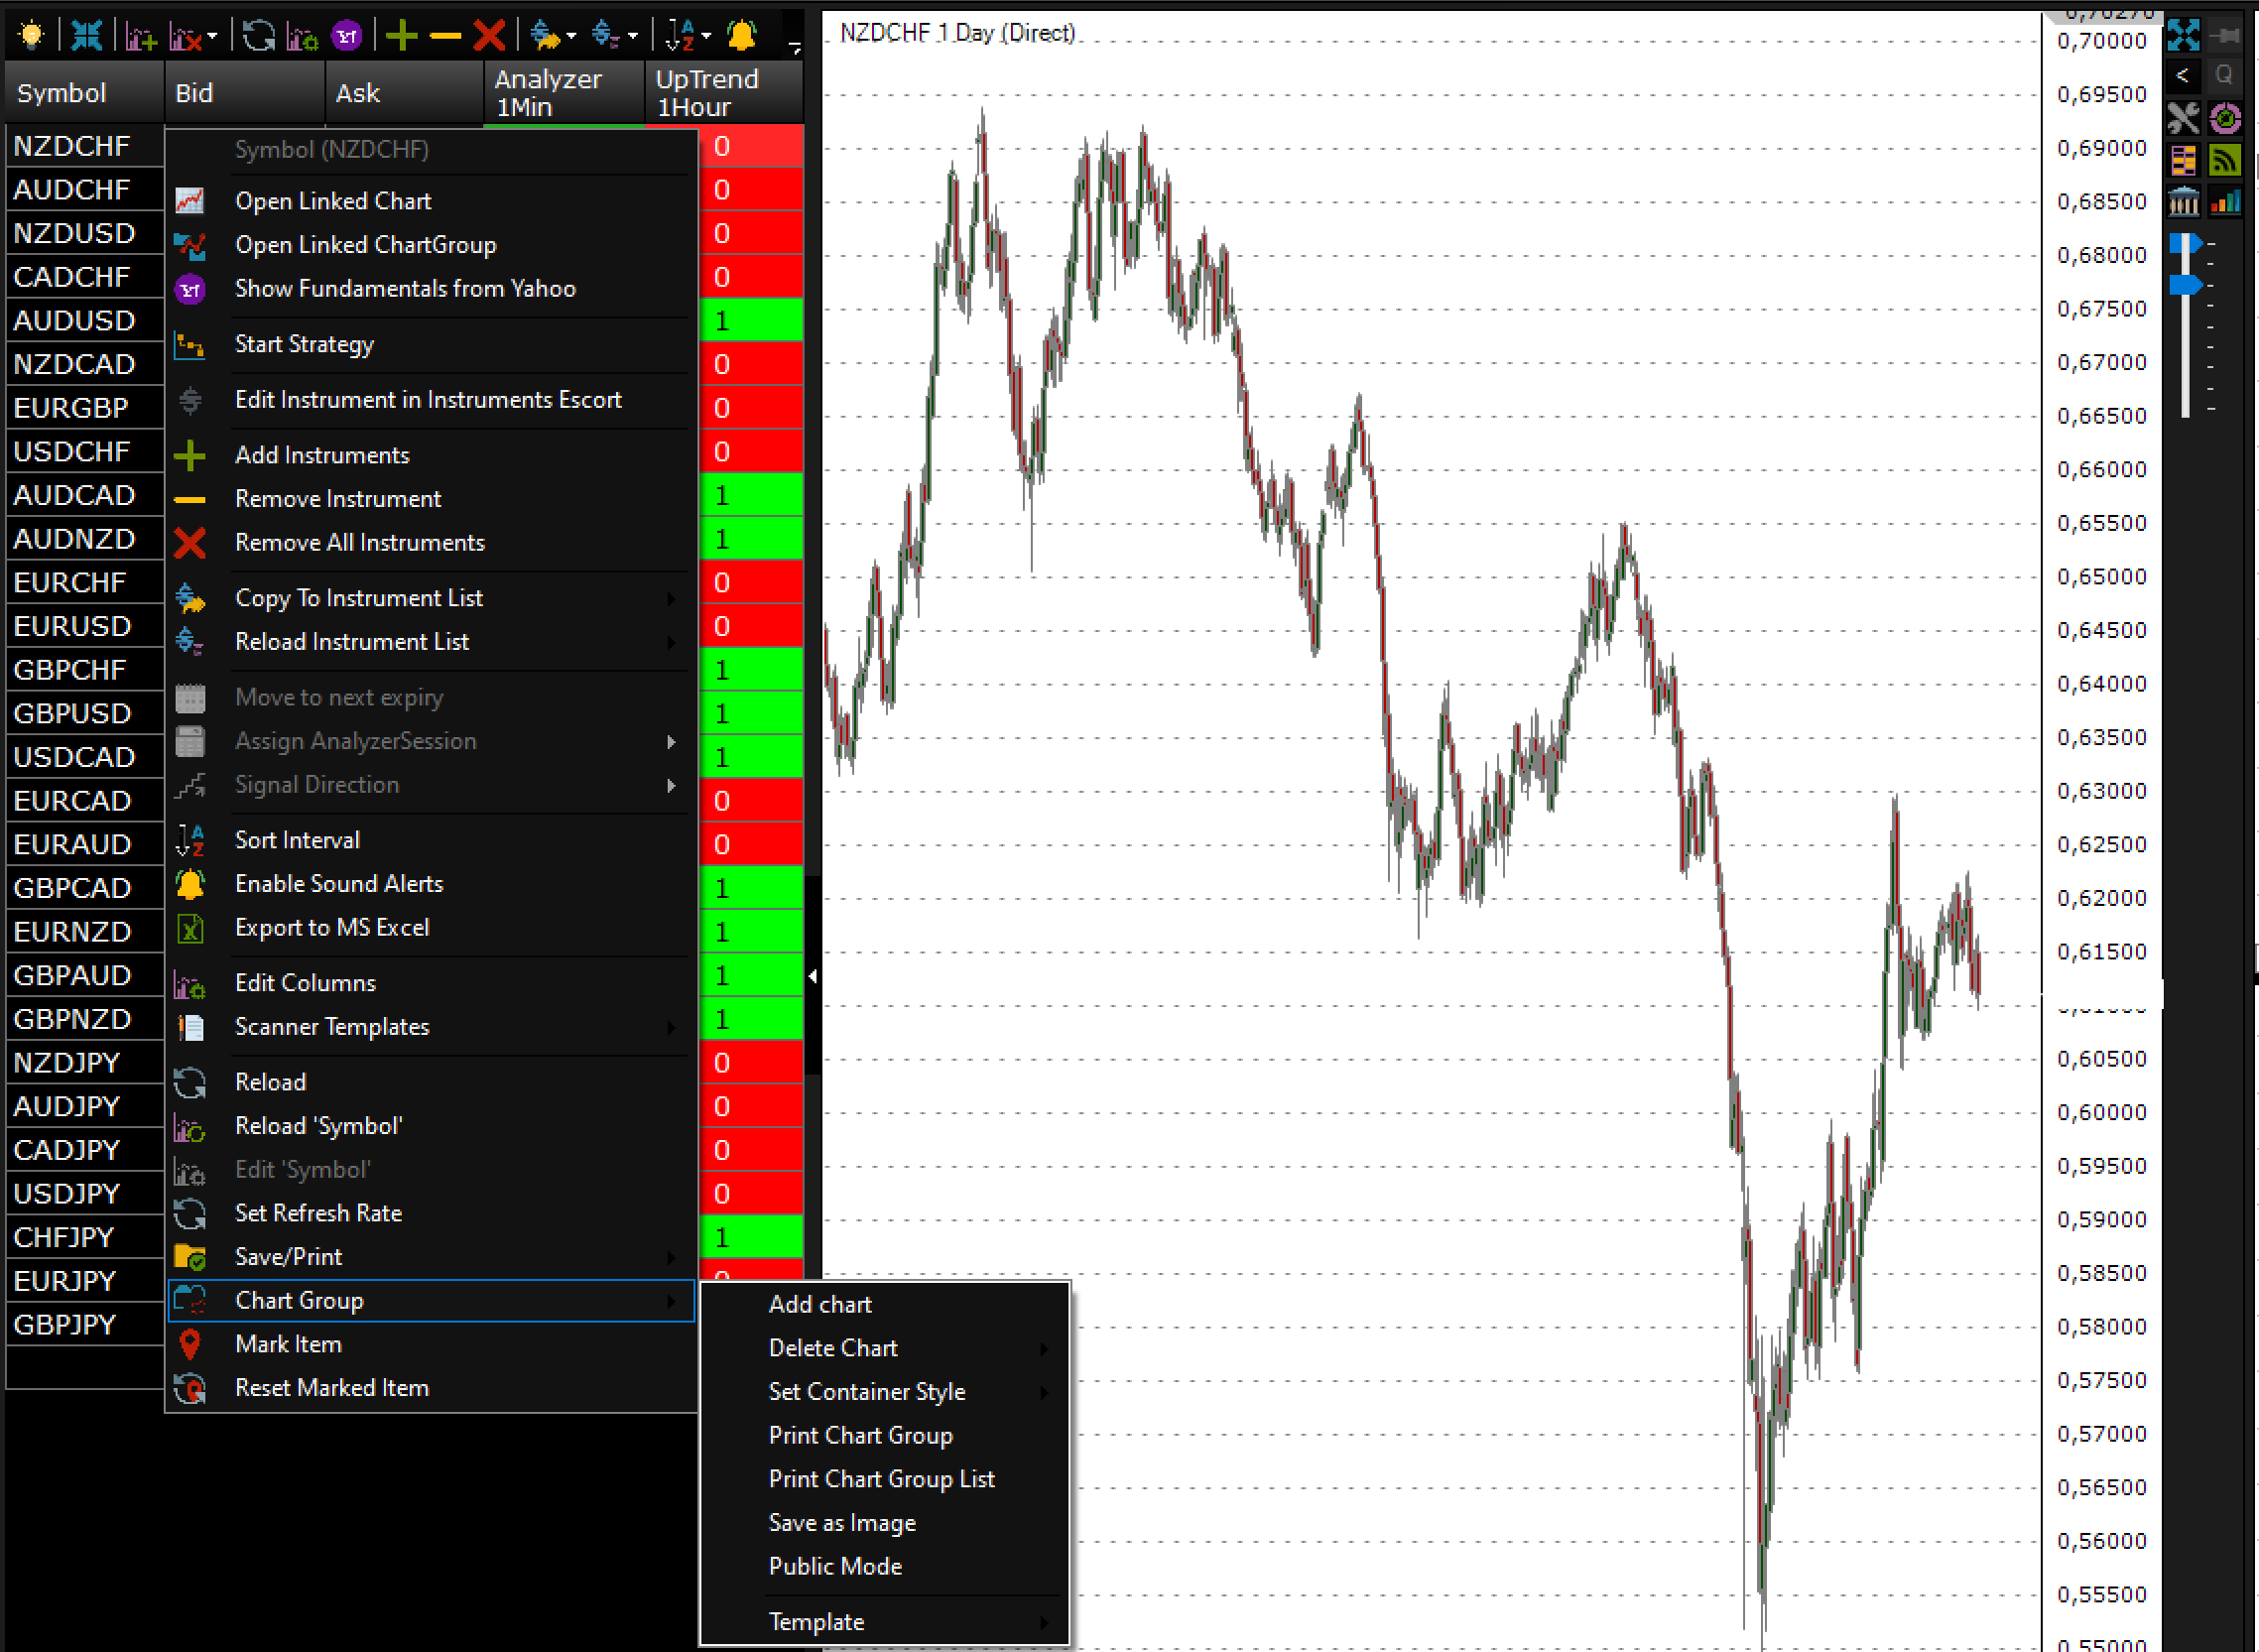Image resolution: width=2259 pixels, height=1652 pixels.
Task: Click the blue expand-arrows icon beside chart
Action: pyautogui.click(x=2183, y=36)
